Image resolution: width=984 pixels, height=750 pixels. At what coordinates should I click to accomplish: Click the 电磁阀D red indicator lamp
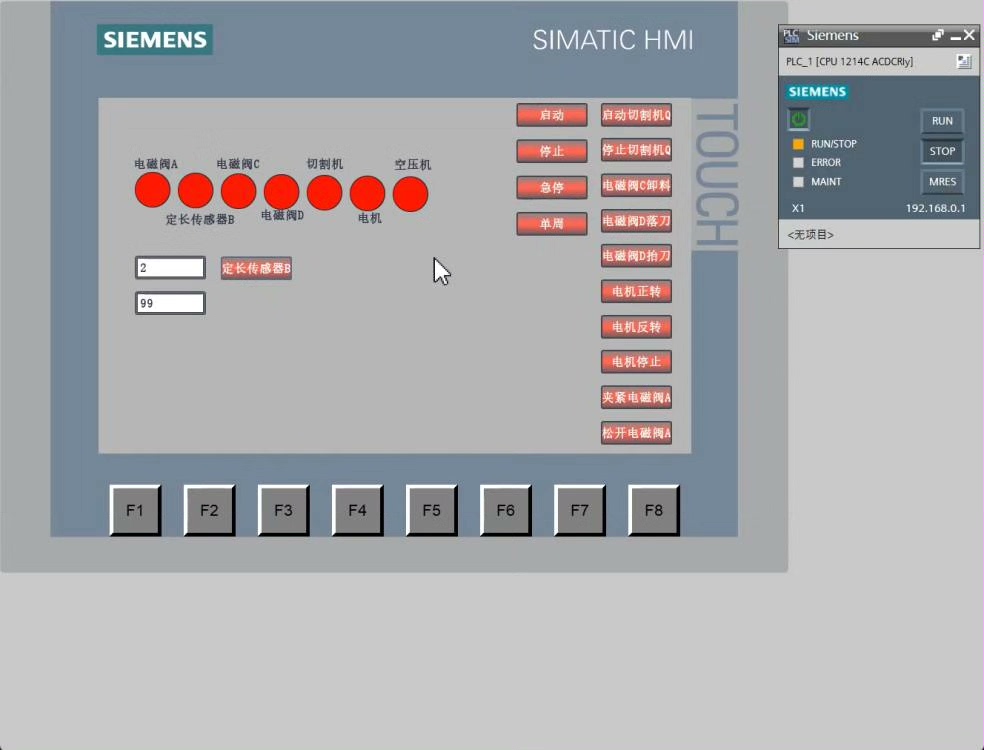[281, 192]
